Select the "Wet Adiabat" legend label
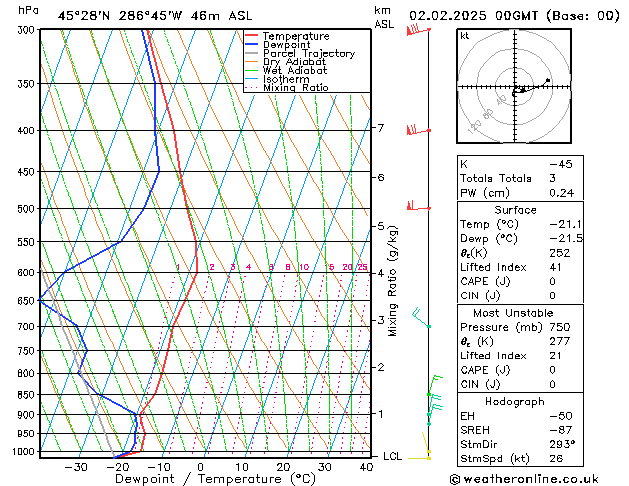The width and height of the screenshot is (629, 486). coord(295,70)
